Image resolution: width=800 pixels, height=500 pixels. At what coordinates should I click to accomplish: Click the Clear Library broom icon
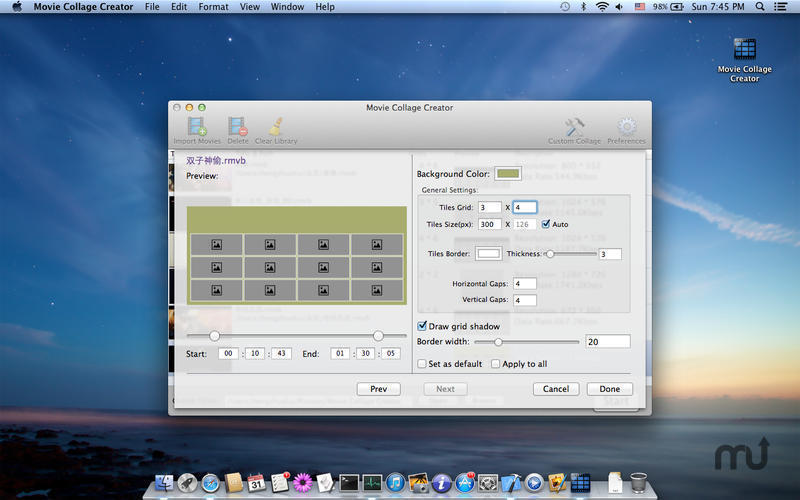tap(275, 127)
